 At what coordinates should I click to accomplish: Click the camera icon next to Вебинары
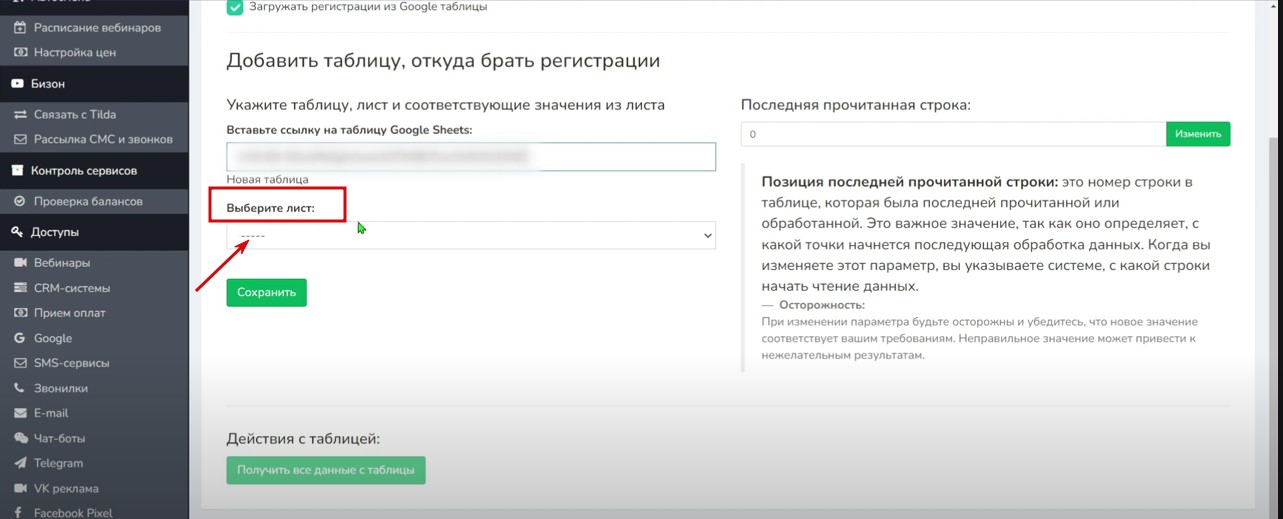[x=20, y=263]
